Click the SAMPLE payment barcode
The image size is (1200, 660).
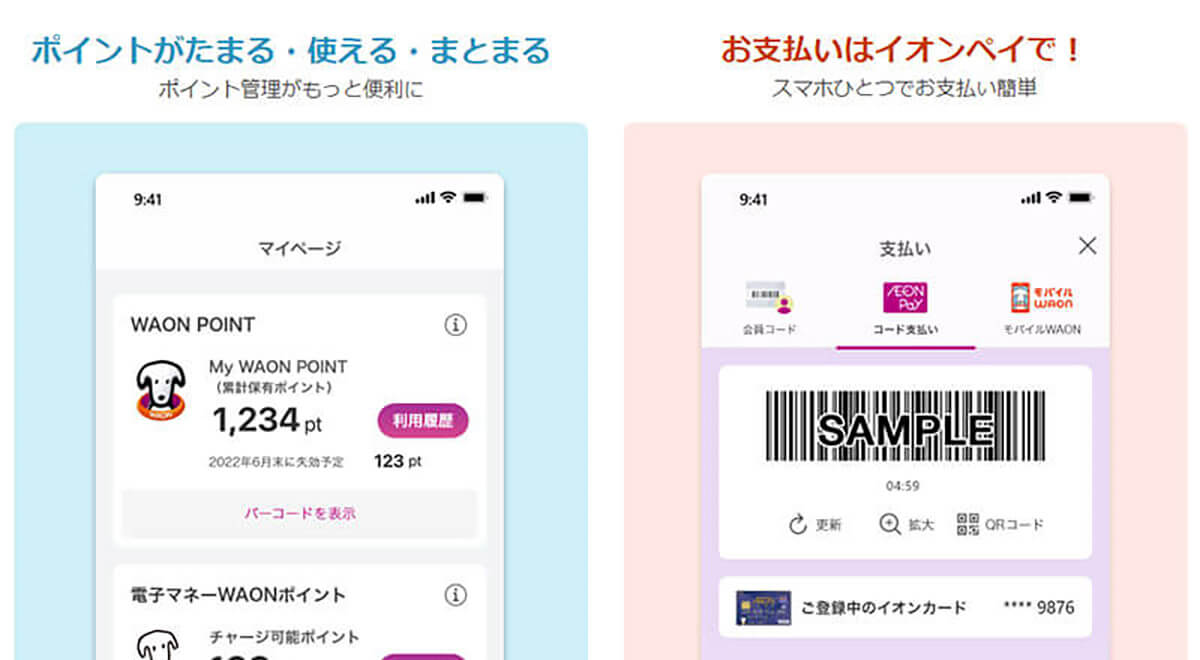905,427
